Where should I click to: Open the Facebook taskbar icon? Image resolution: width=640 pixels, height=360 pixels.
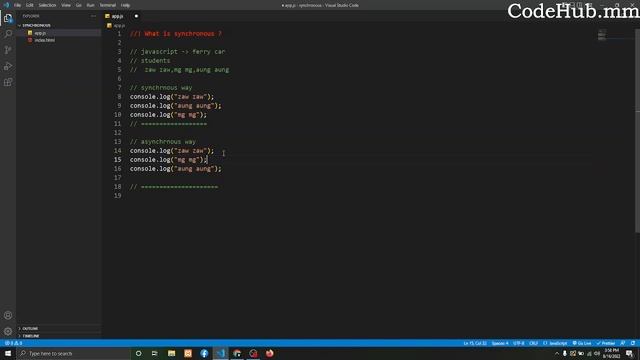click(204, 353)
